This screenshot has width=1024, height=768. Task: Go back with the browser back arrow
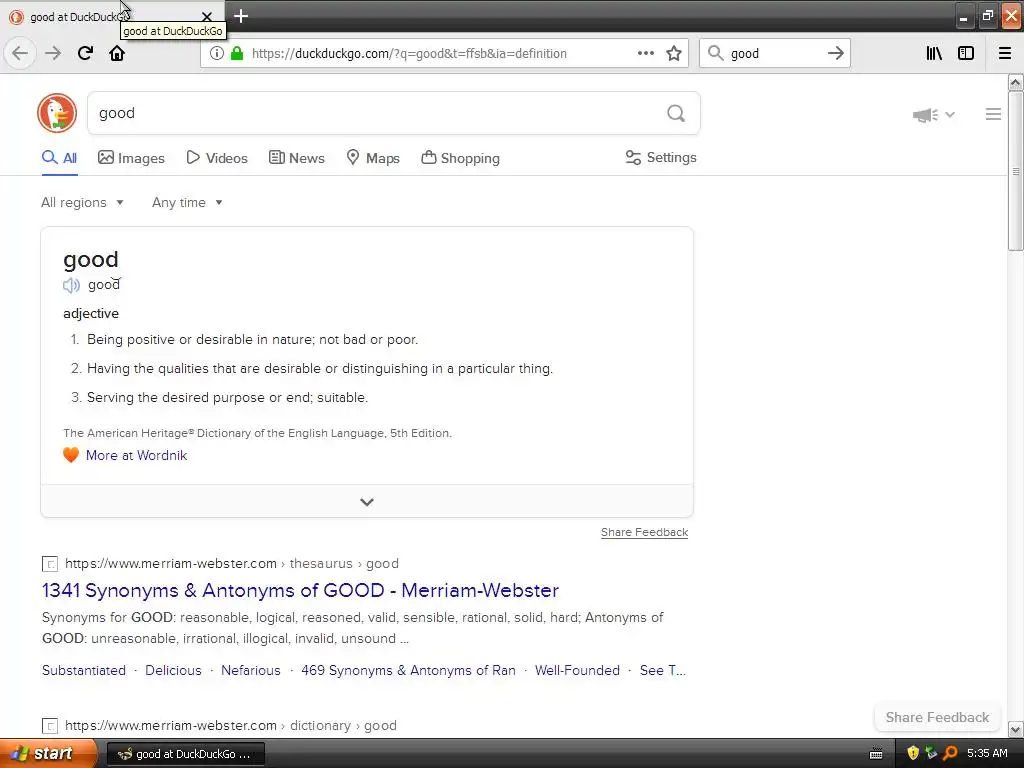(x=20, y=54)
